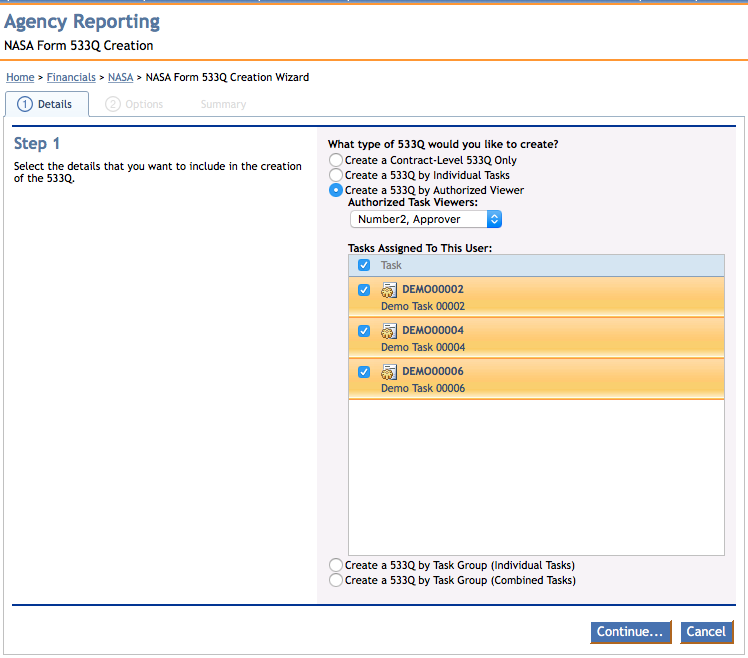Click the DEMO00002 task icon
The image size is (748, 658).
(x=390, y=290)
